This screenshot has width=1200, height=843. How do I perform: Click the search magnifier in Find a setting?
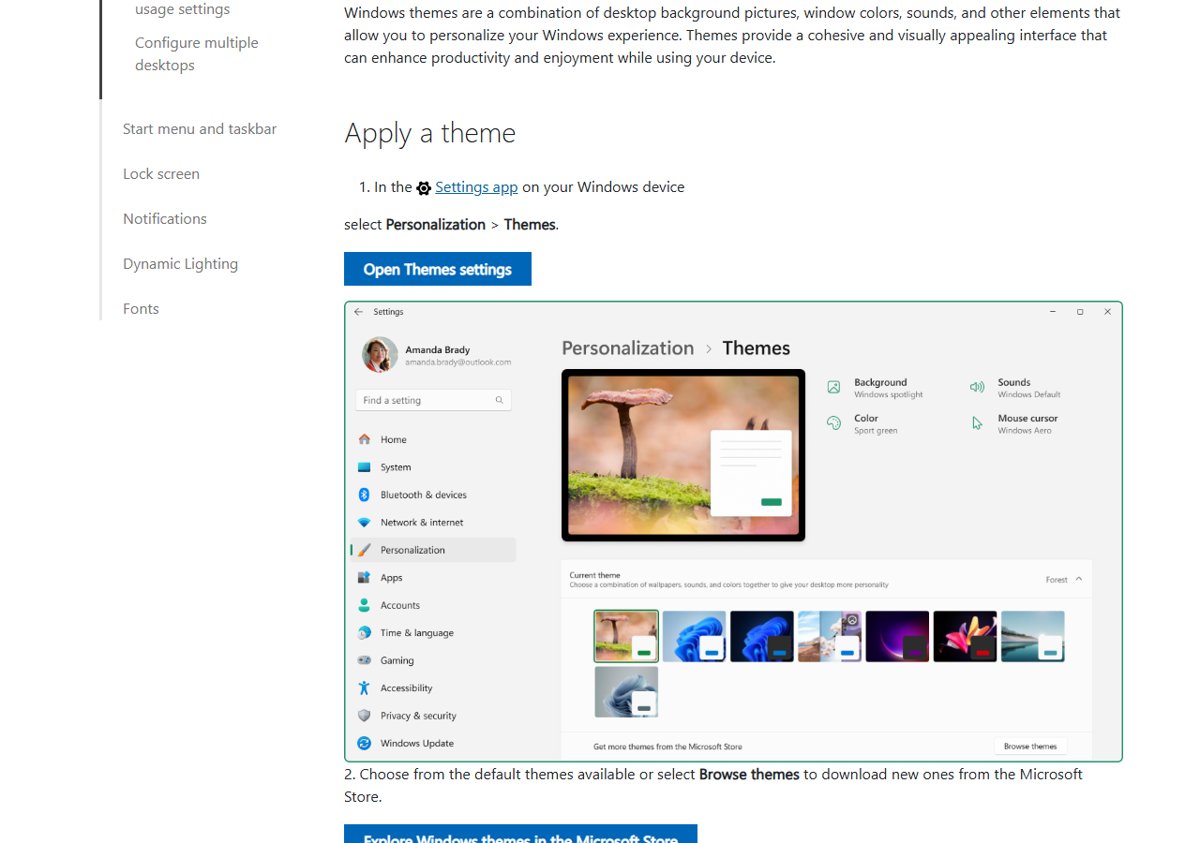tap(499, 400)
